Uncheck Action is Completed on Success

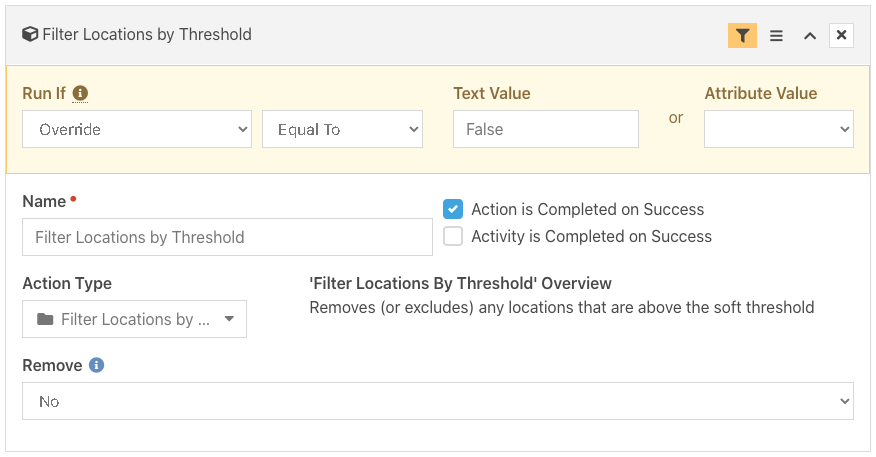pos(453,209)
